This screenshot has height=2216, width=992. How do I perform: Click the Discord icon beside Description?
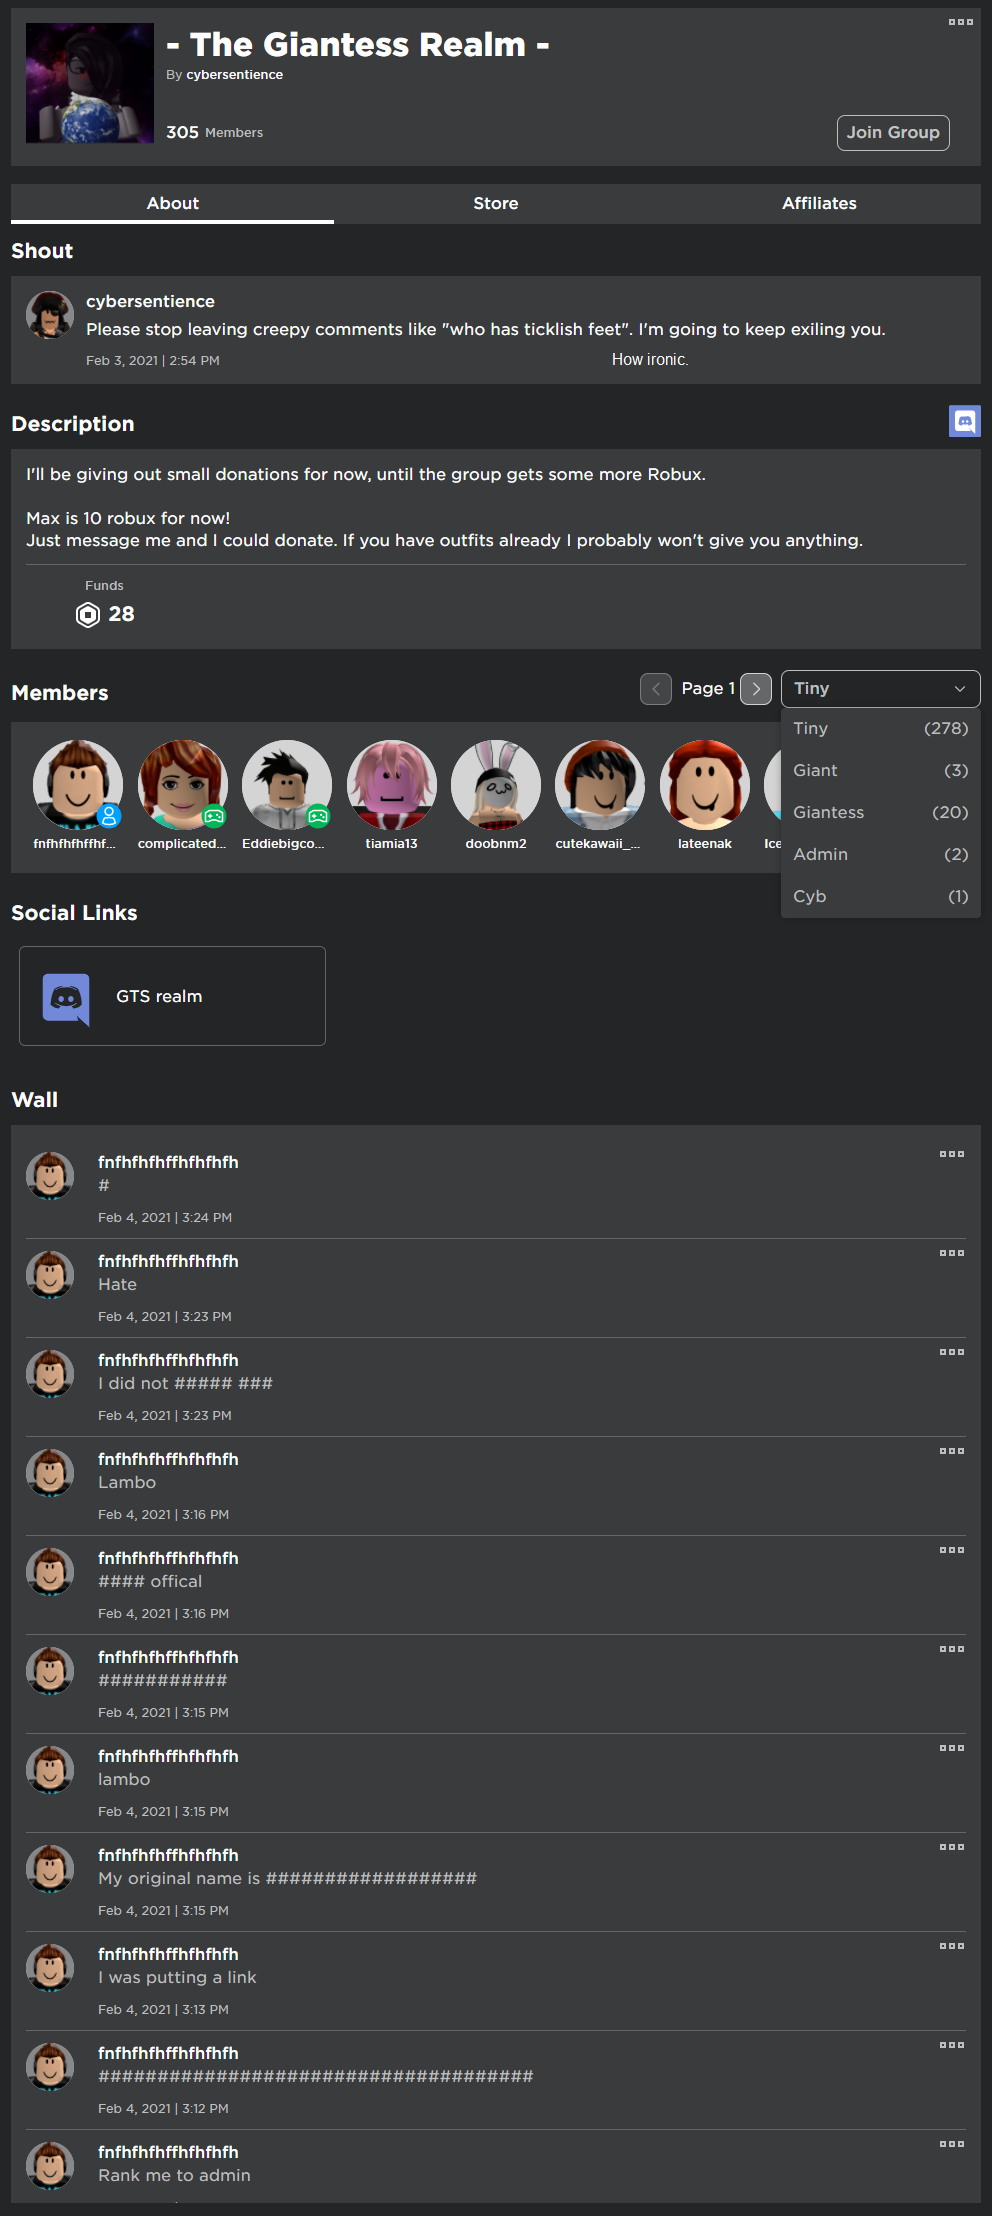click(x=964, y=421)
